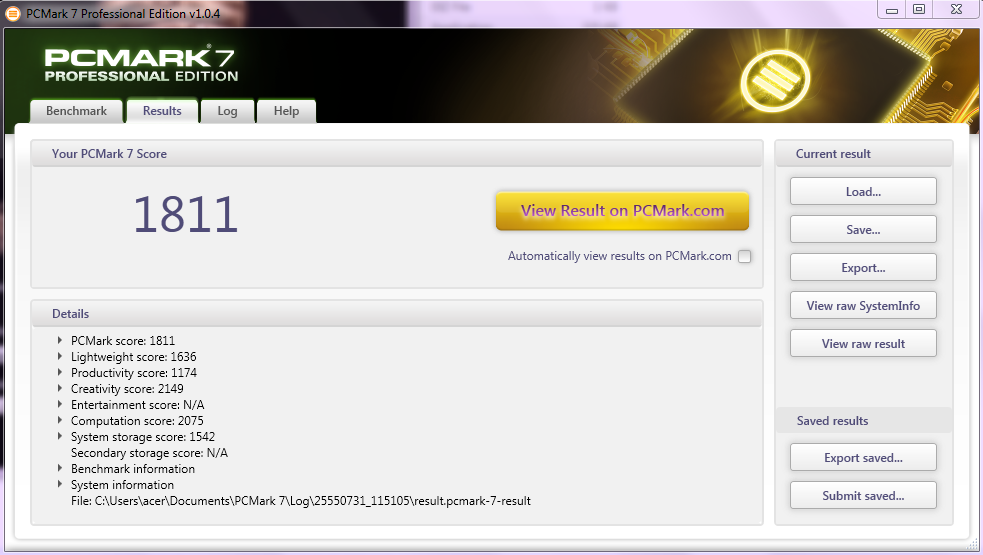Viewport: 983px width, 555px height.
Task: Click the Submit saved... button
Action: 863,495
